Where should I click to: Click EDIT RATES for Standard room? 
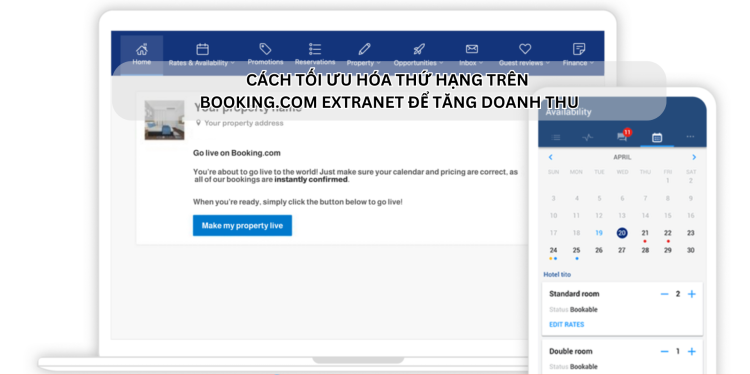566,324
